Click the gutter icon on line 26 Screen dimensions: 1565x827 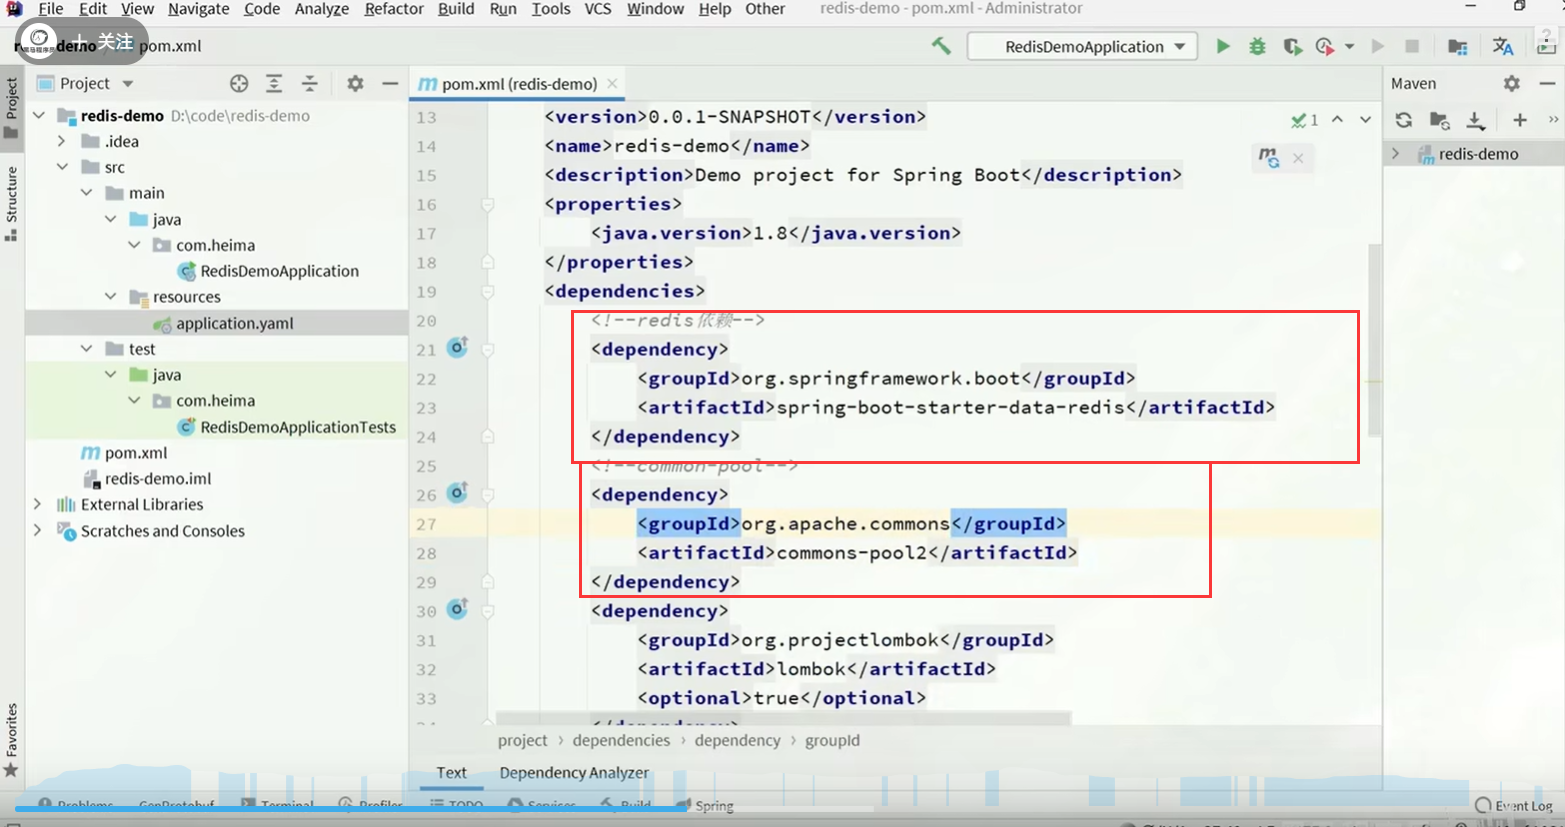[458, 493]
